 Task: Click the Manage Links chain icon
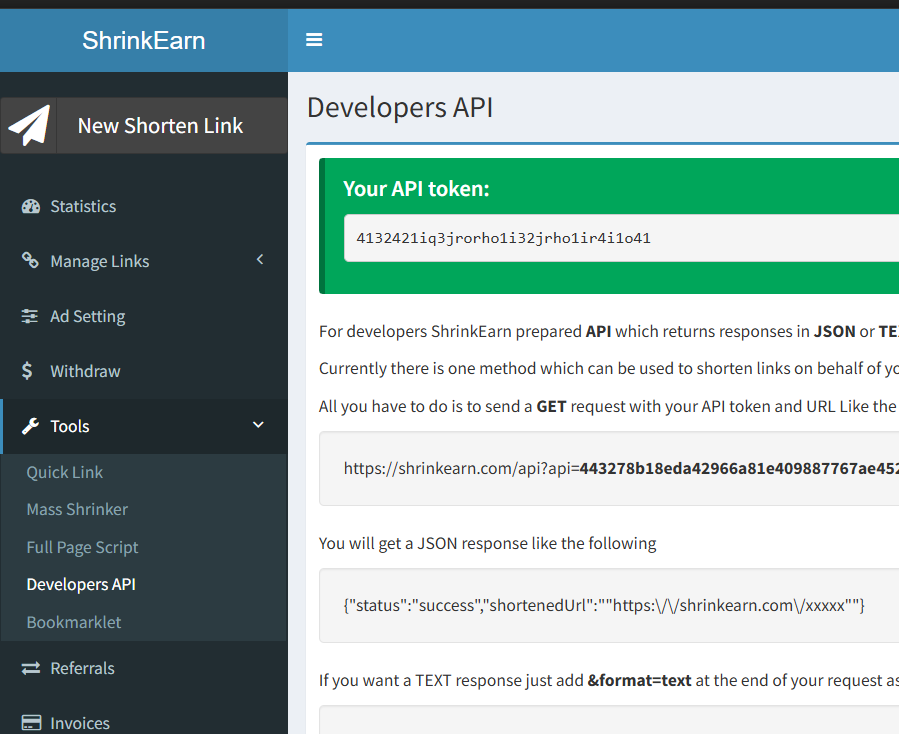click(30, 260)
